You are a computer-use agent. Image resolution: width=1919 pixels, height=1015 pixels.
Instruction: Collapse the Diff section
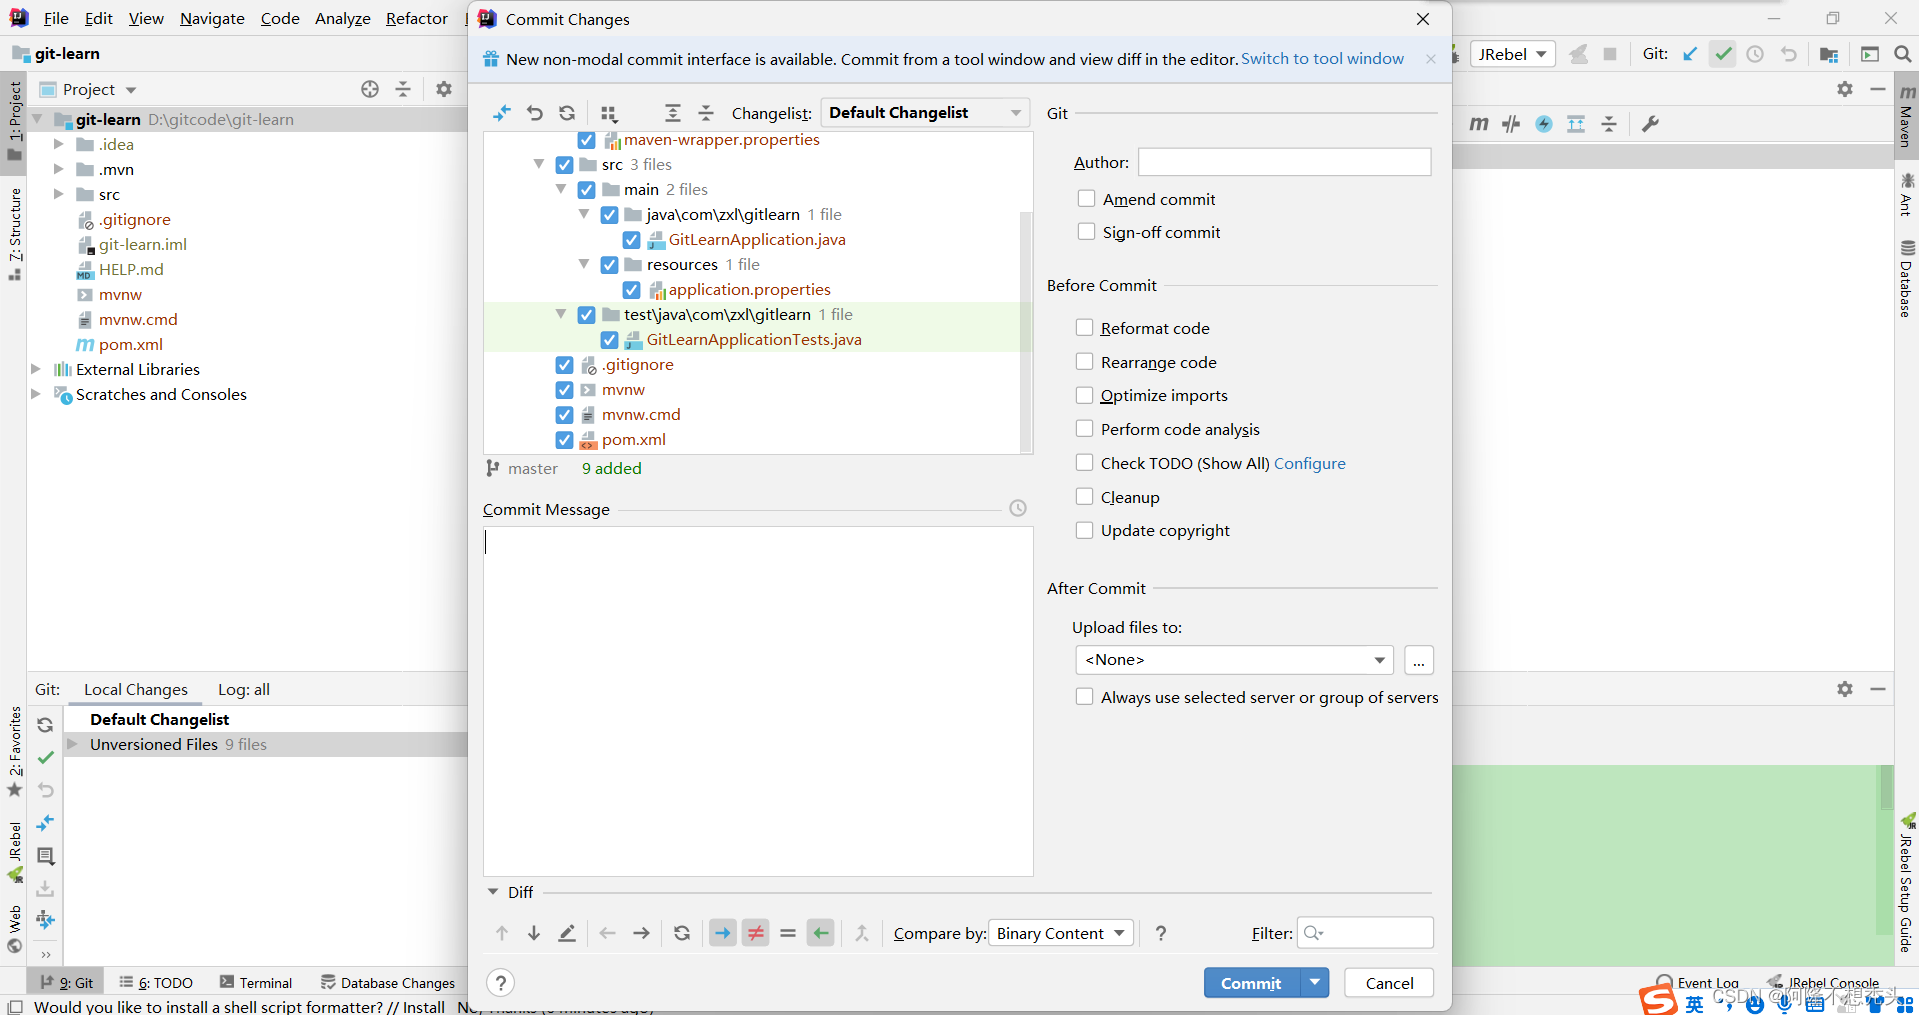[493, 892]
